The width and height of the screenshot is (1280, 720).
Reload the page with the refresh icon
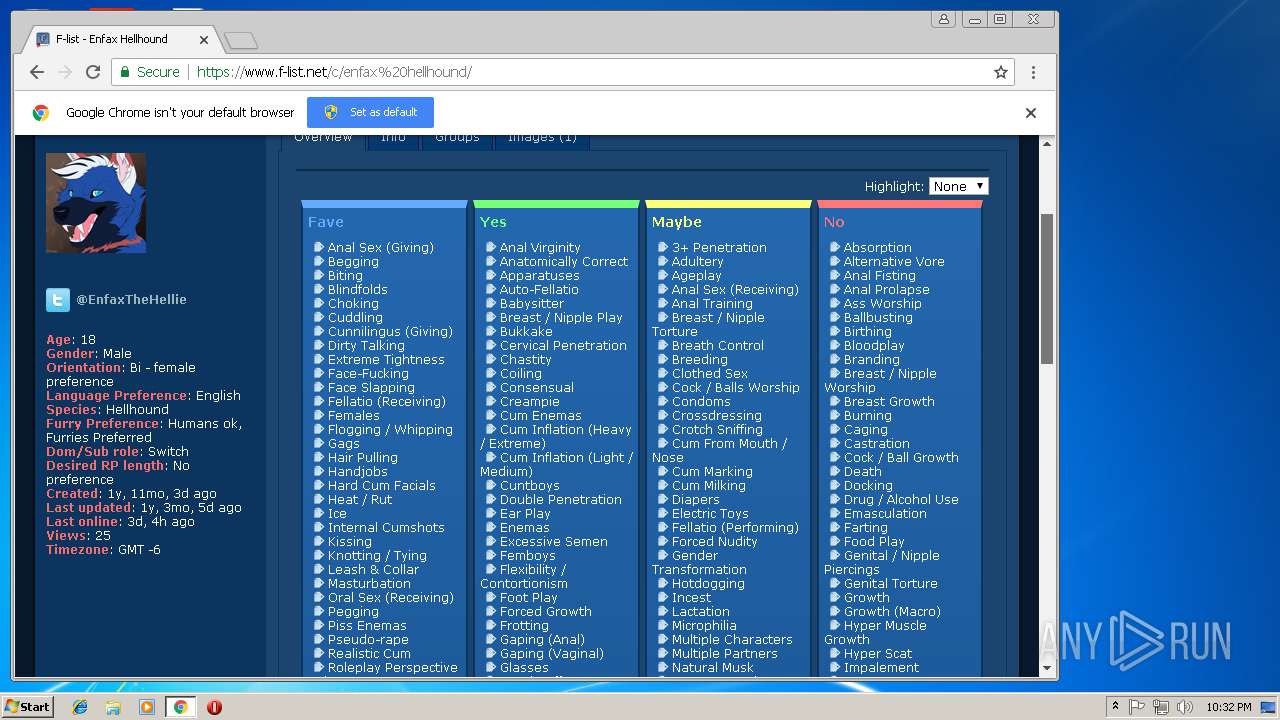click(x=93, y=72)
